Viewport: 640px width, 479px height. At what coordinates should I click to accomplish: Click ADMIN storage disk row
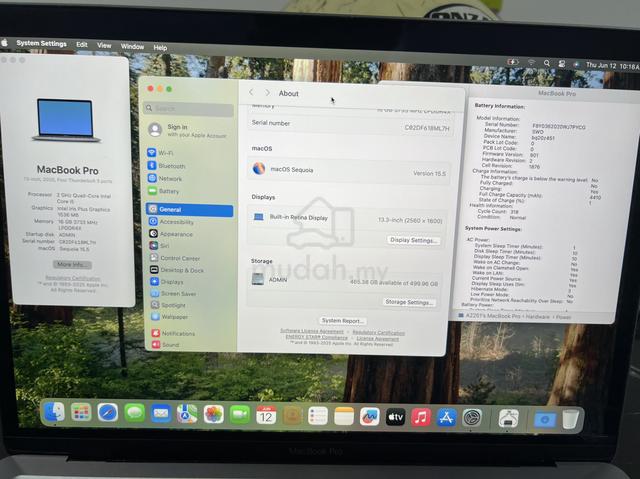click(345, 282)
